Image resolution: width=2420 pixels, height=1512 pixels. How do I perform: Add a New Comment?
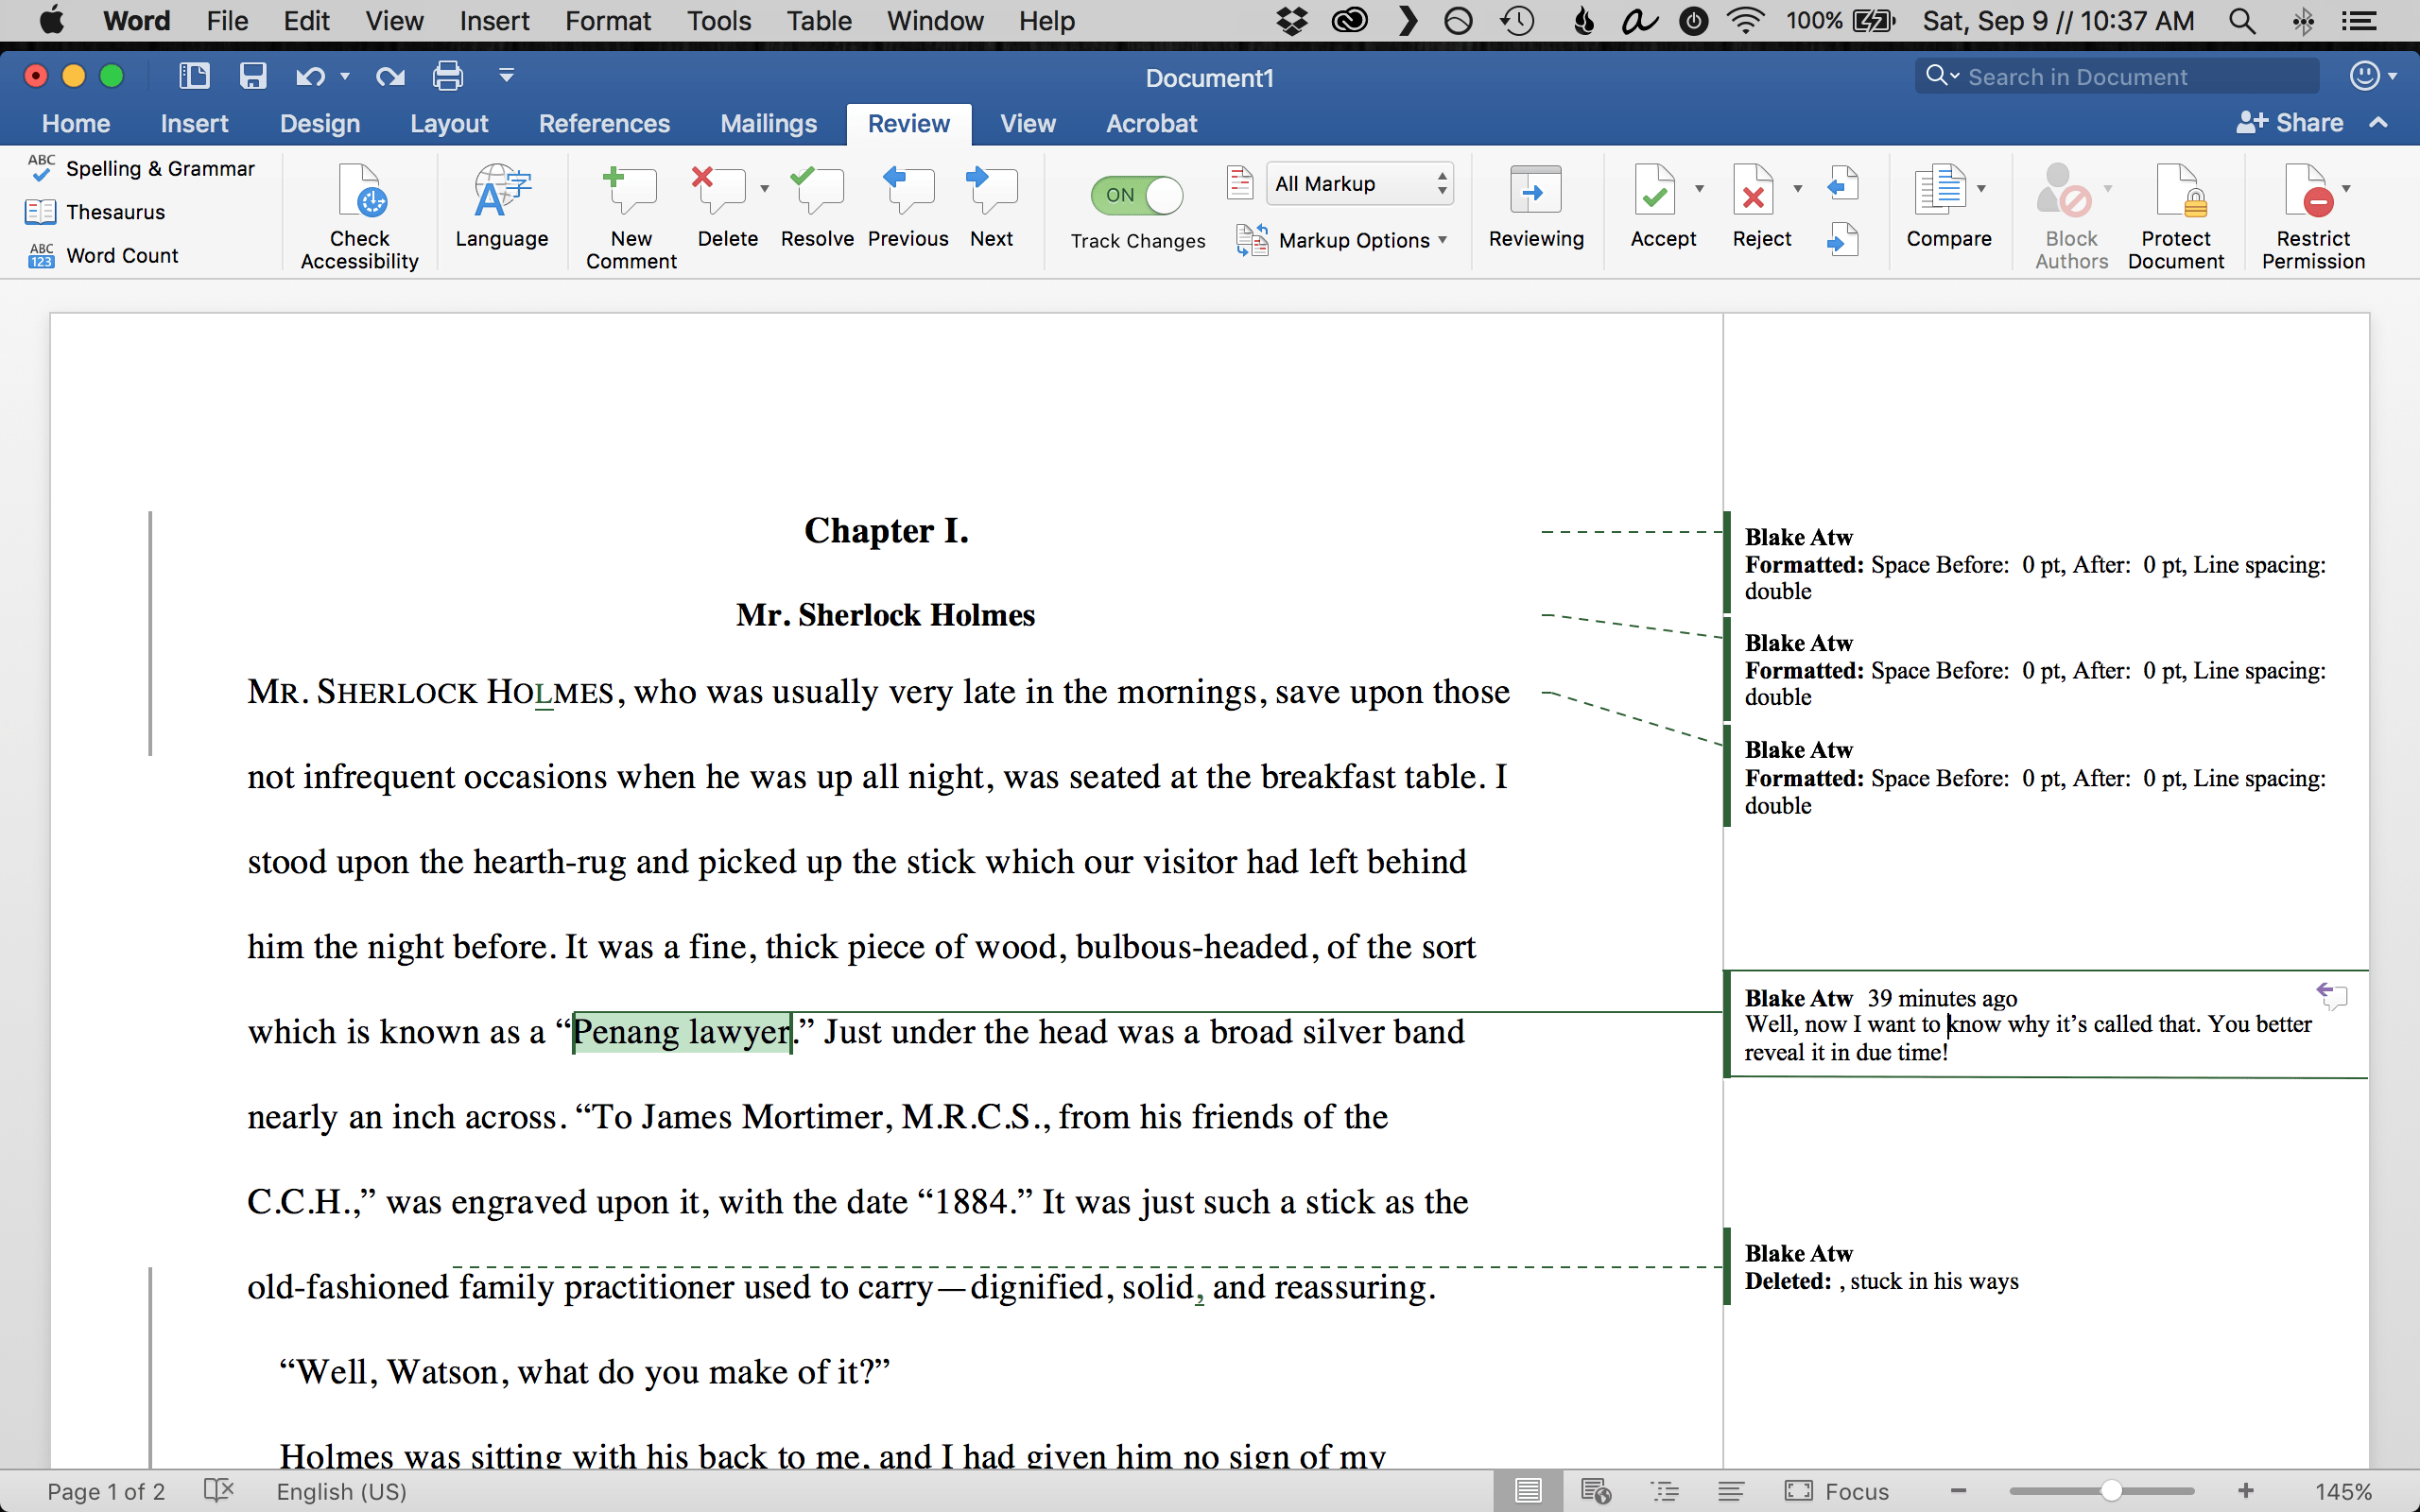pyautogui.click(x=631, y=216)
